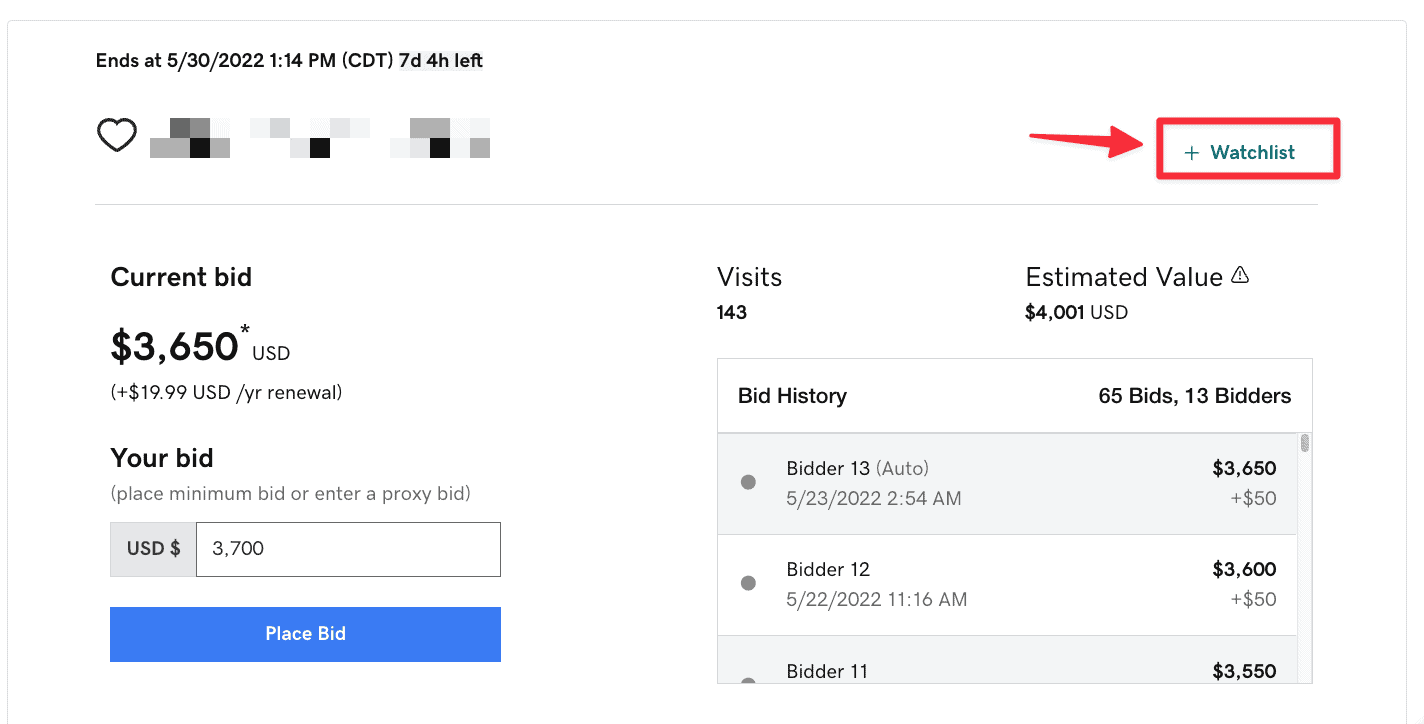Click the Bid History scrollbar thumb
This screenshot has height=724, width=1424.
click(x=1304, y=443)
